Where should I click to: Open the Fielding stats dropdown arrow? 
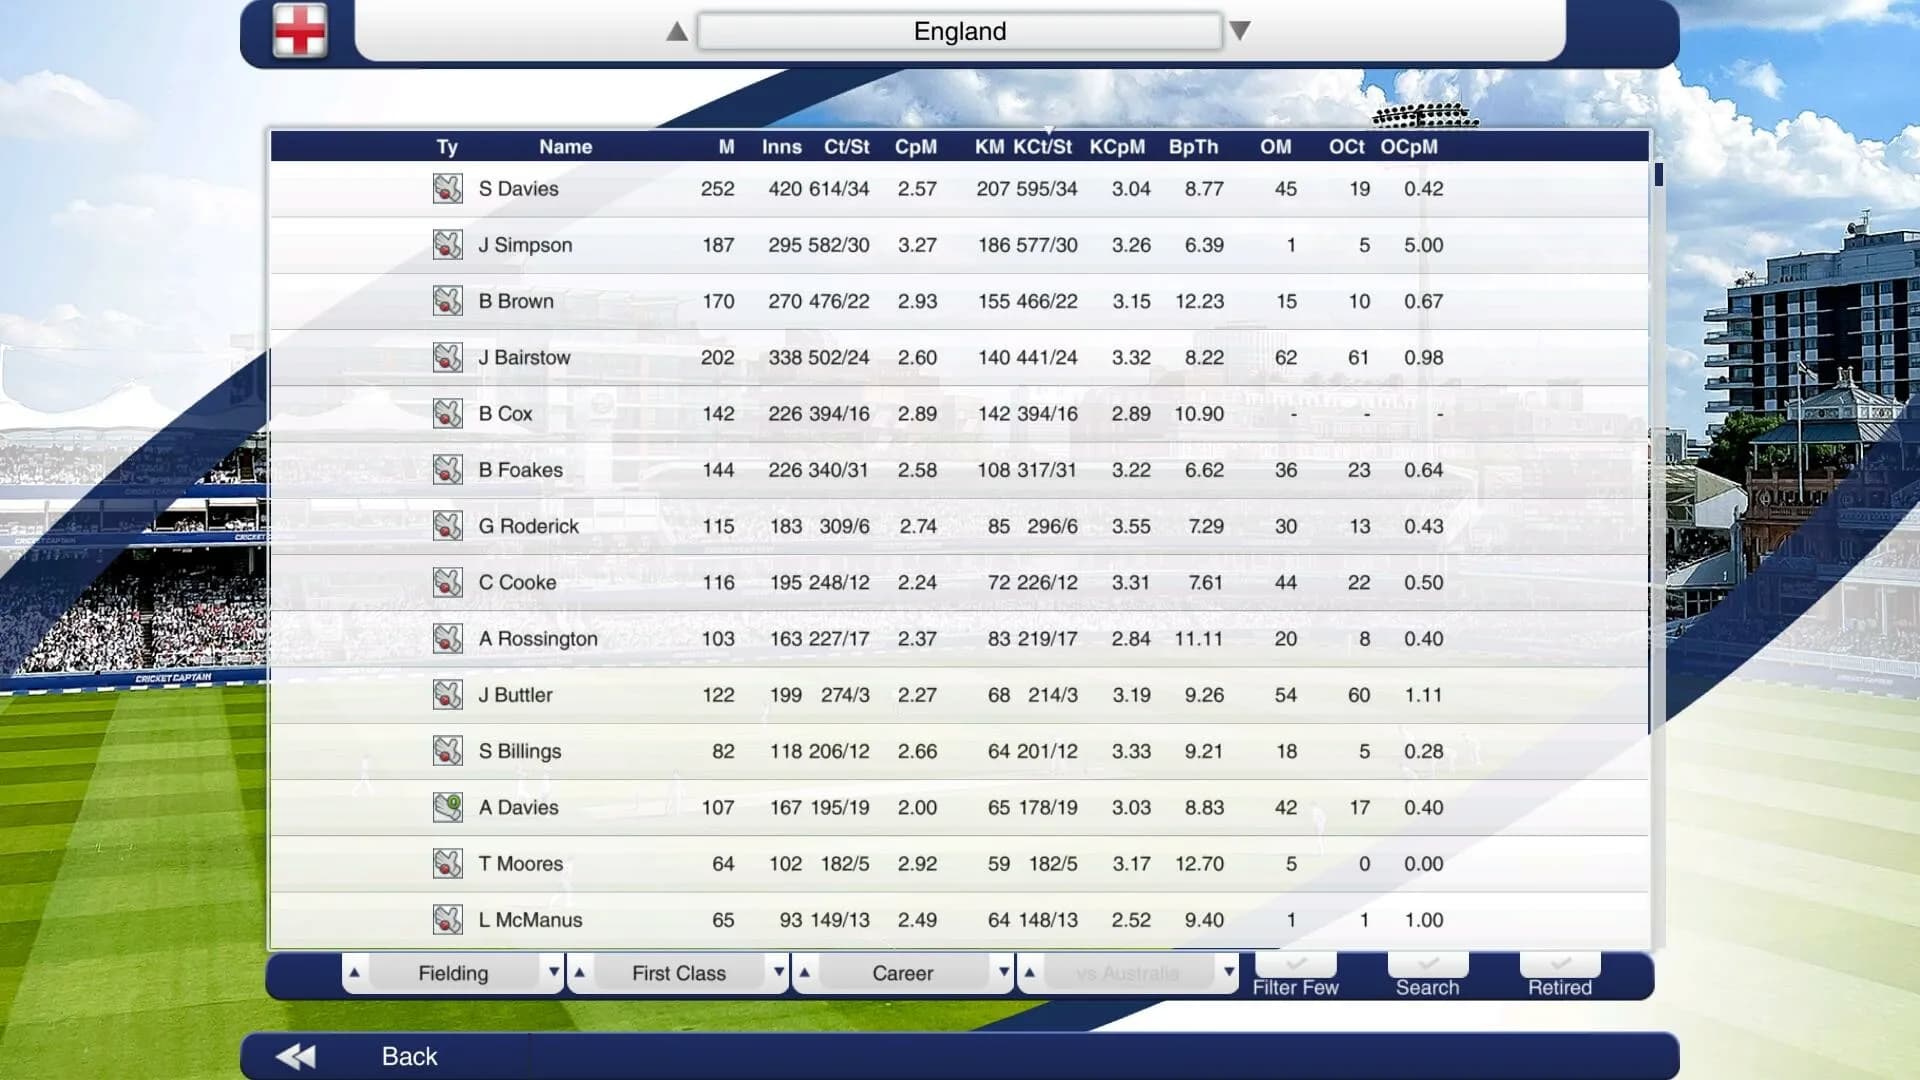(x=553, y=972)
